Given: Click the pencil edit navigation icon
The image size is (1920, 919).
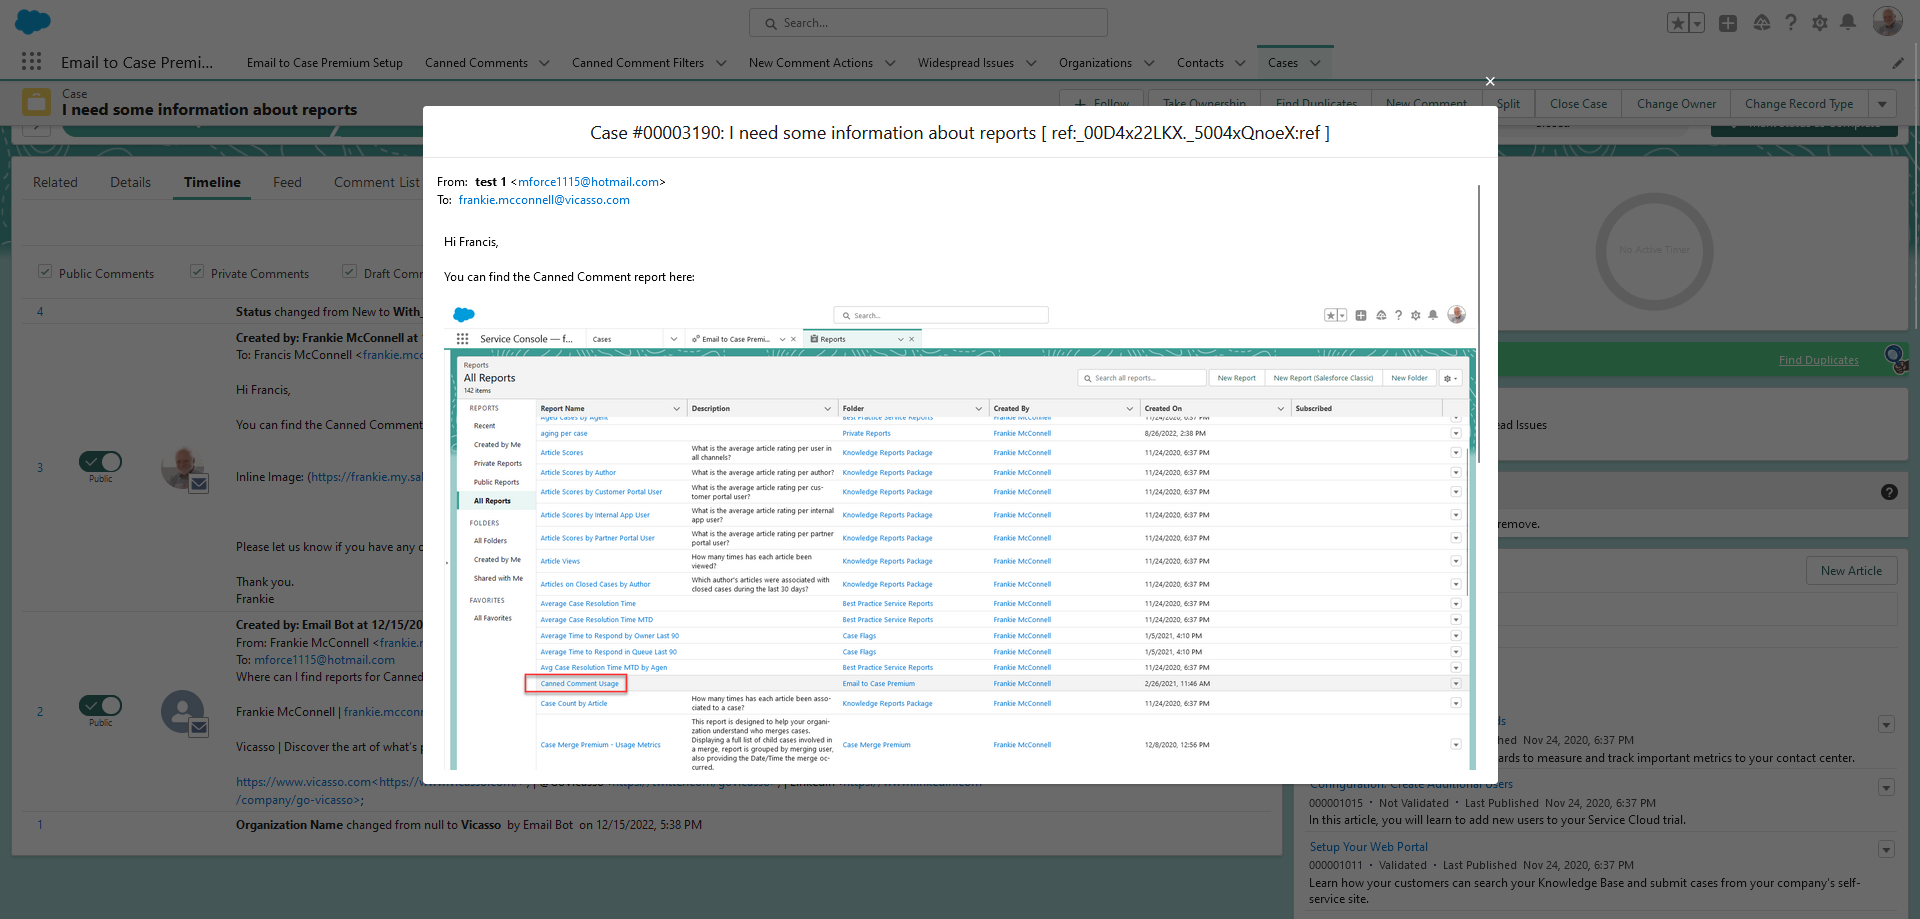Looking at the screenshot, I should point(1898,63).
